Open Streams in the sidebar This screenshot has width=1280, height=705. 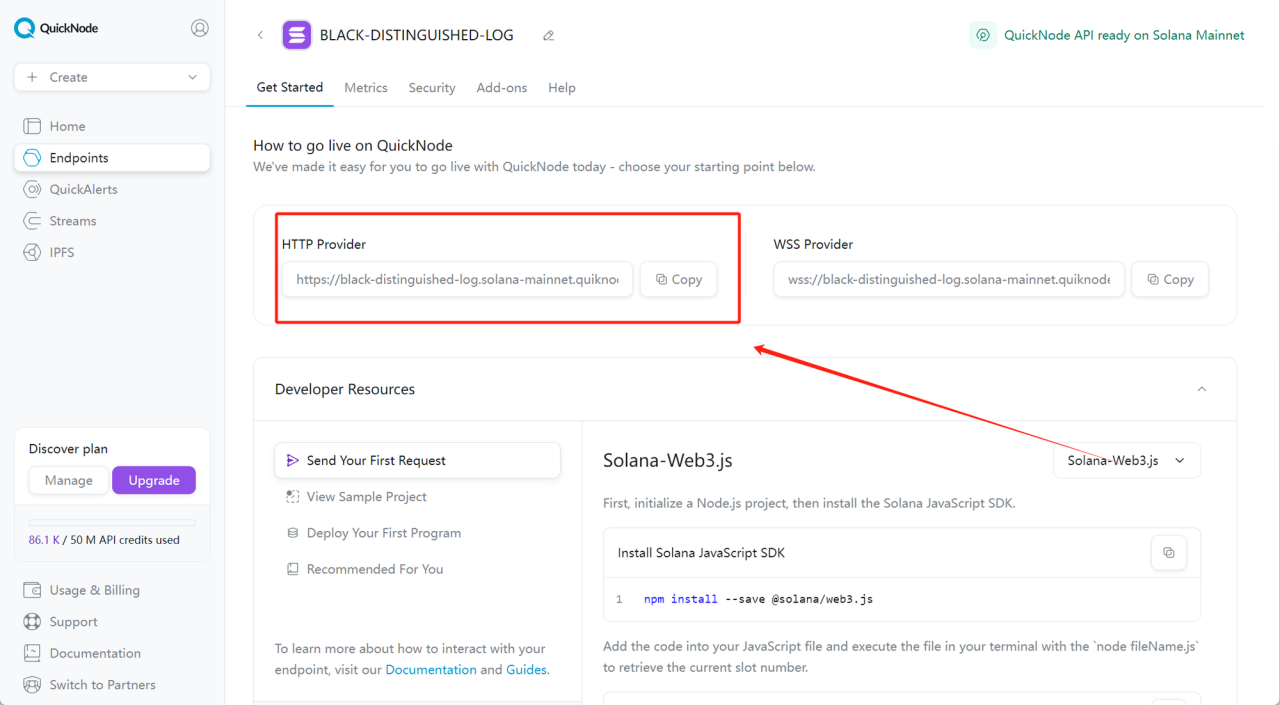(73, 221)
